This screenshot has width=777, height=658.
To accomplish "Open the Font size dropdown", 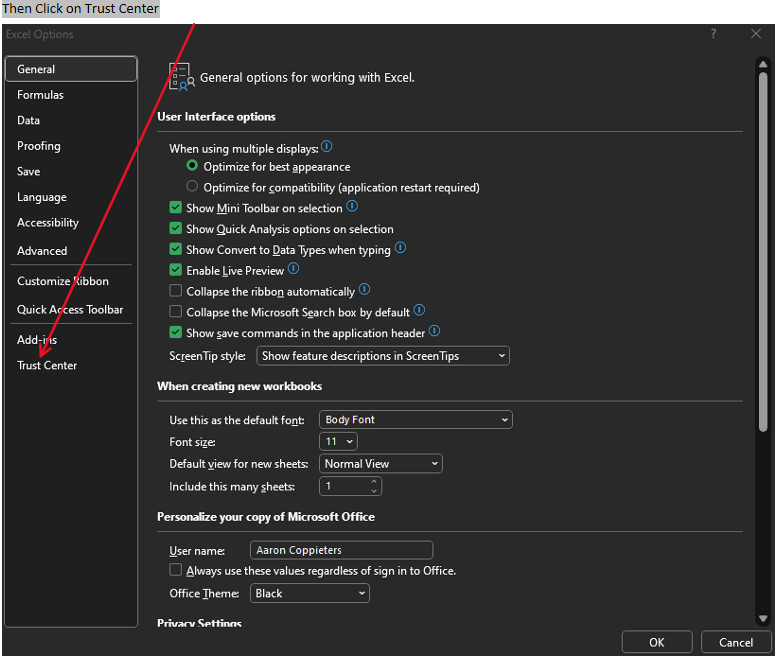I will tap(338, 441).
